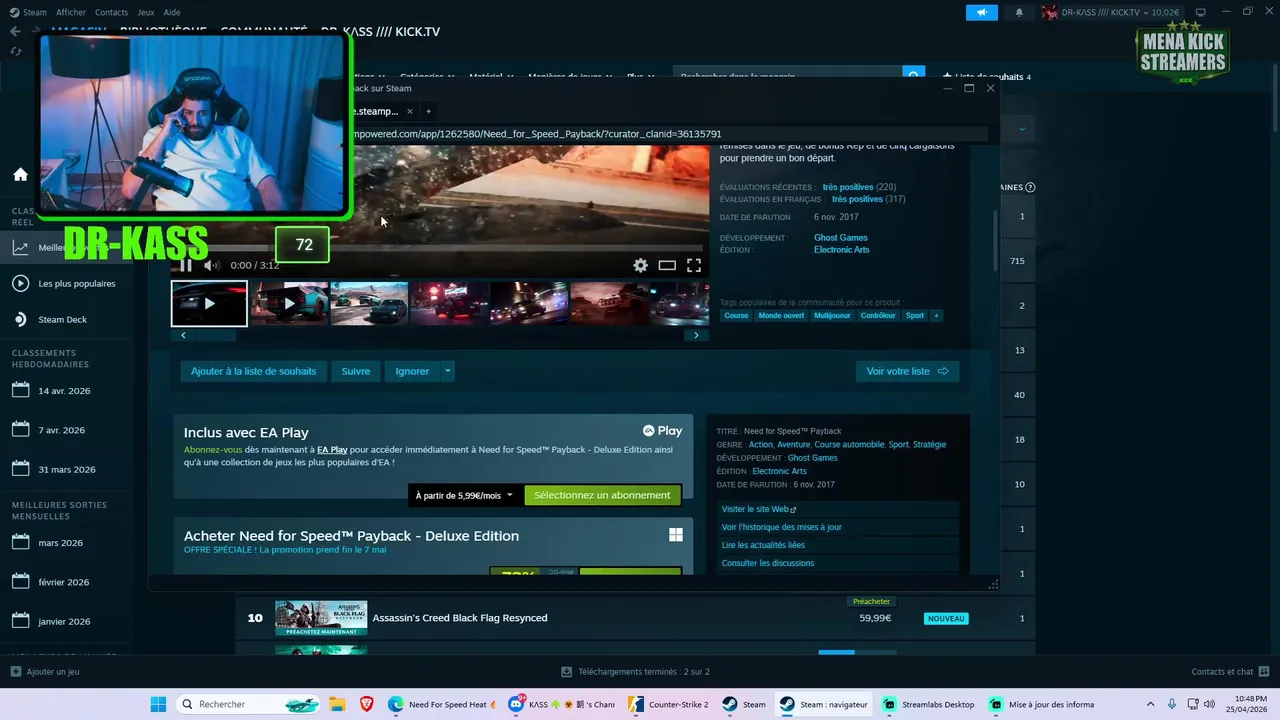Click the Course tag

click(x=736, y=315)
